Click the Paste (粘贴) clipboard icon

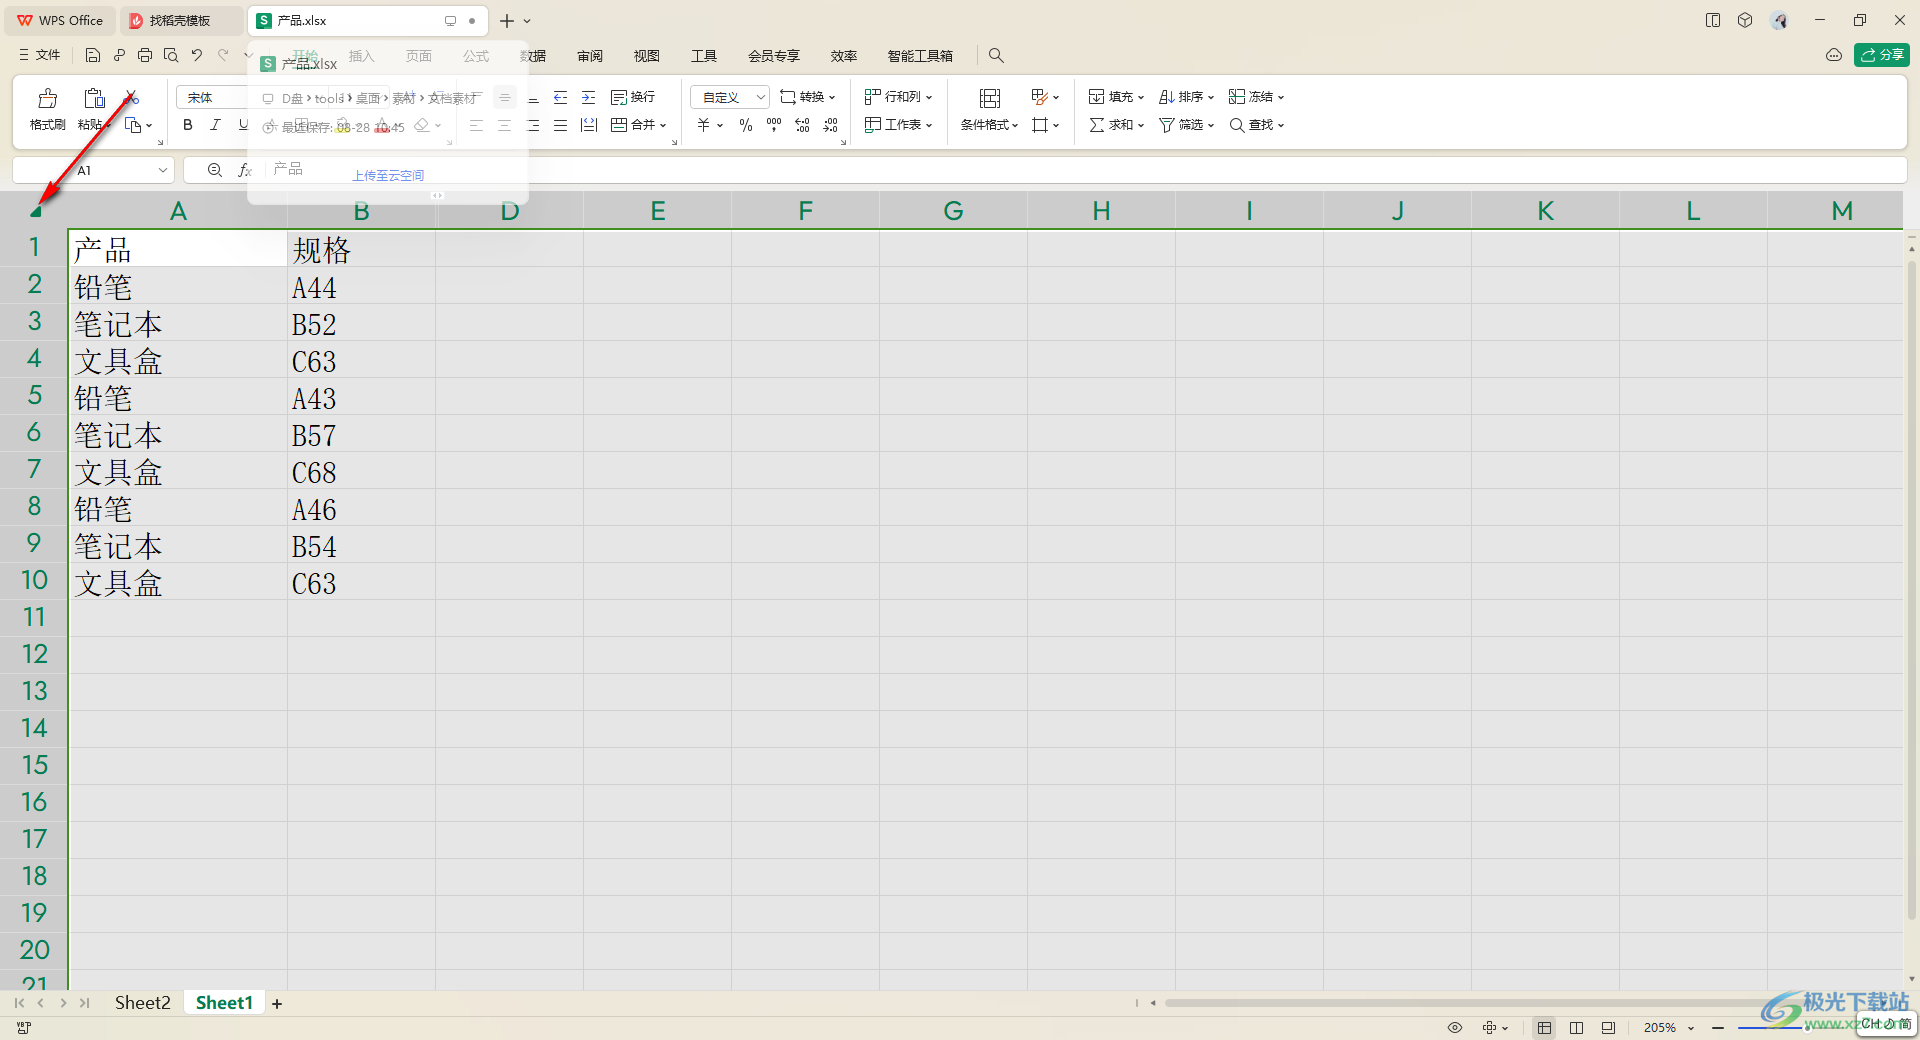pos(94,98)
